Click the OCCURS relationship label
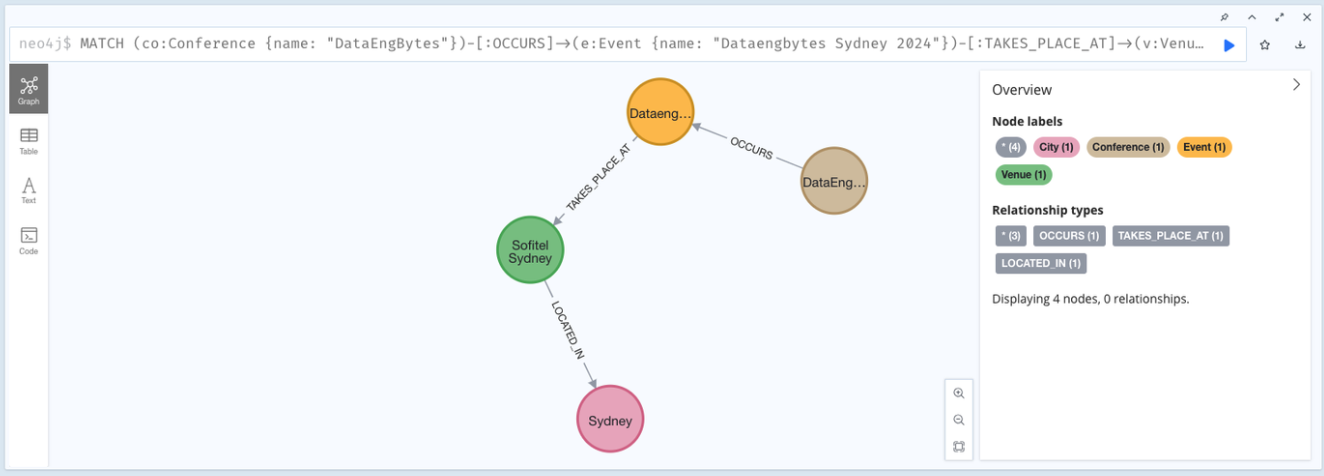Screen dimensions: 1324x476 (751, 147)
